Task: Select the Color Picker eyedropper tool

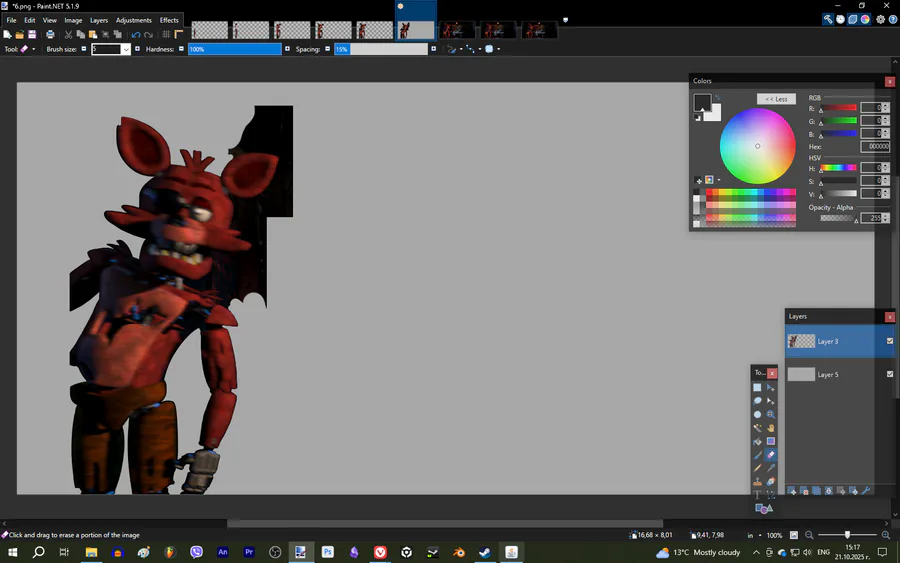Action: [771, 468]
